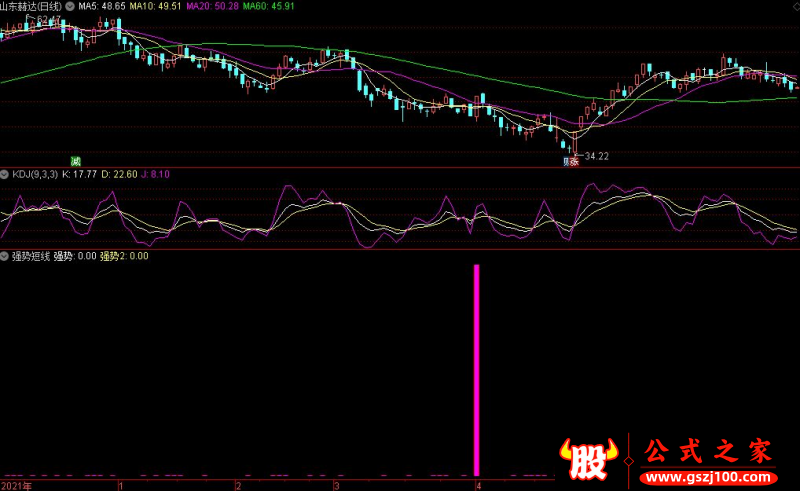Select the MA10: 49.51 label
800x491 pixels.
155,7
